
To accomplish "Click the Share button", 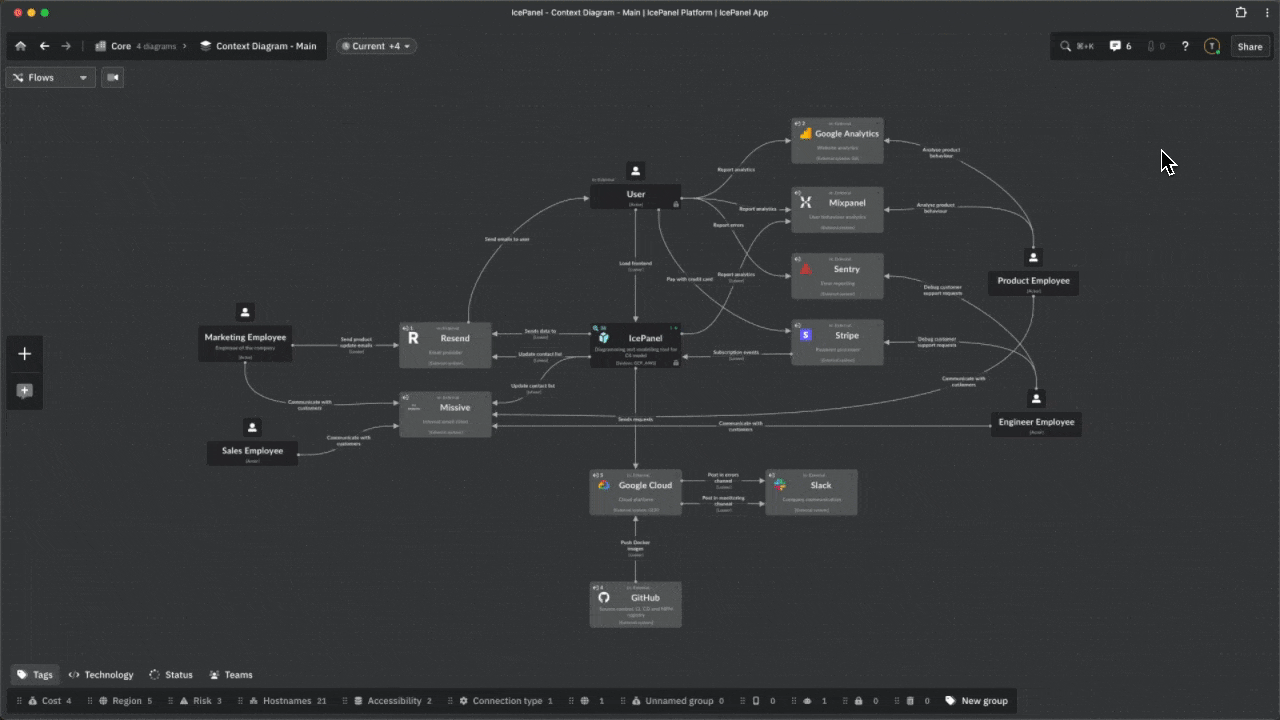I will coord(1250,46).
